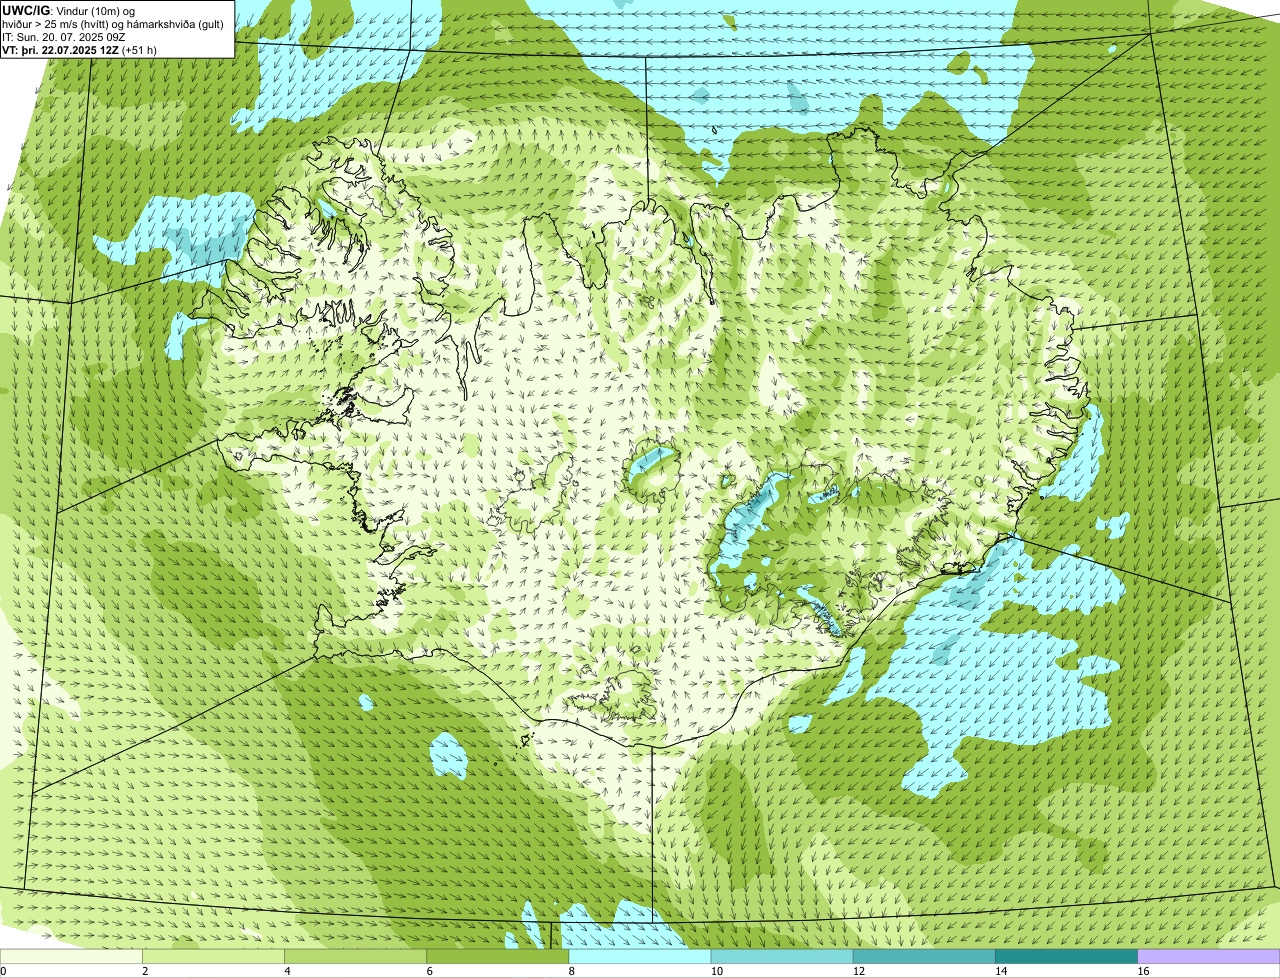
Task: Click the legend scale label '12'
Action: (858, 971)
